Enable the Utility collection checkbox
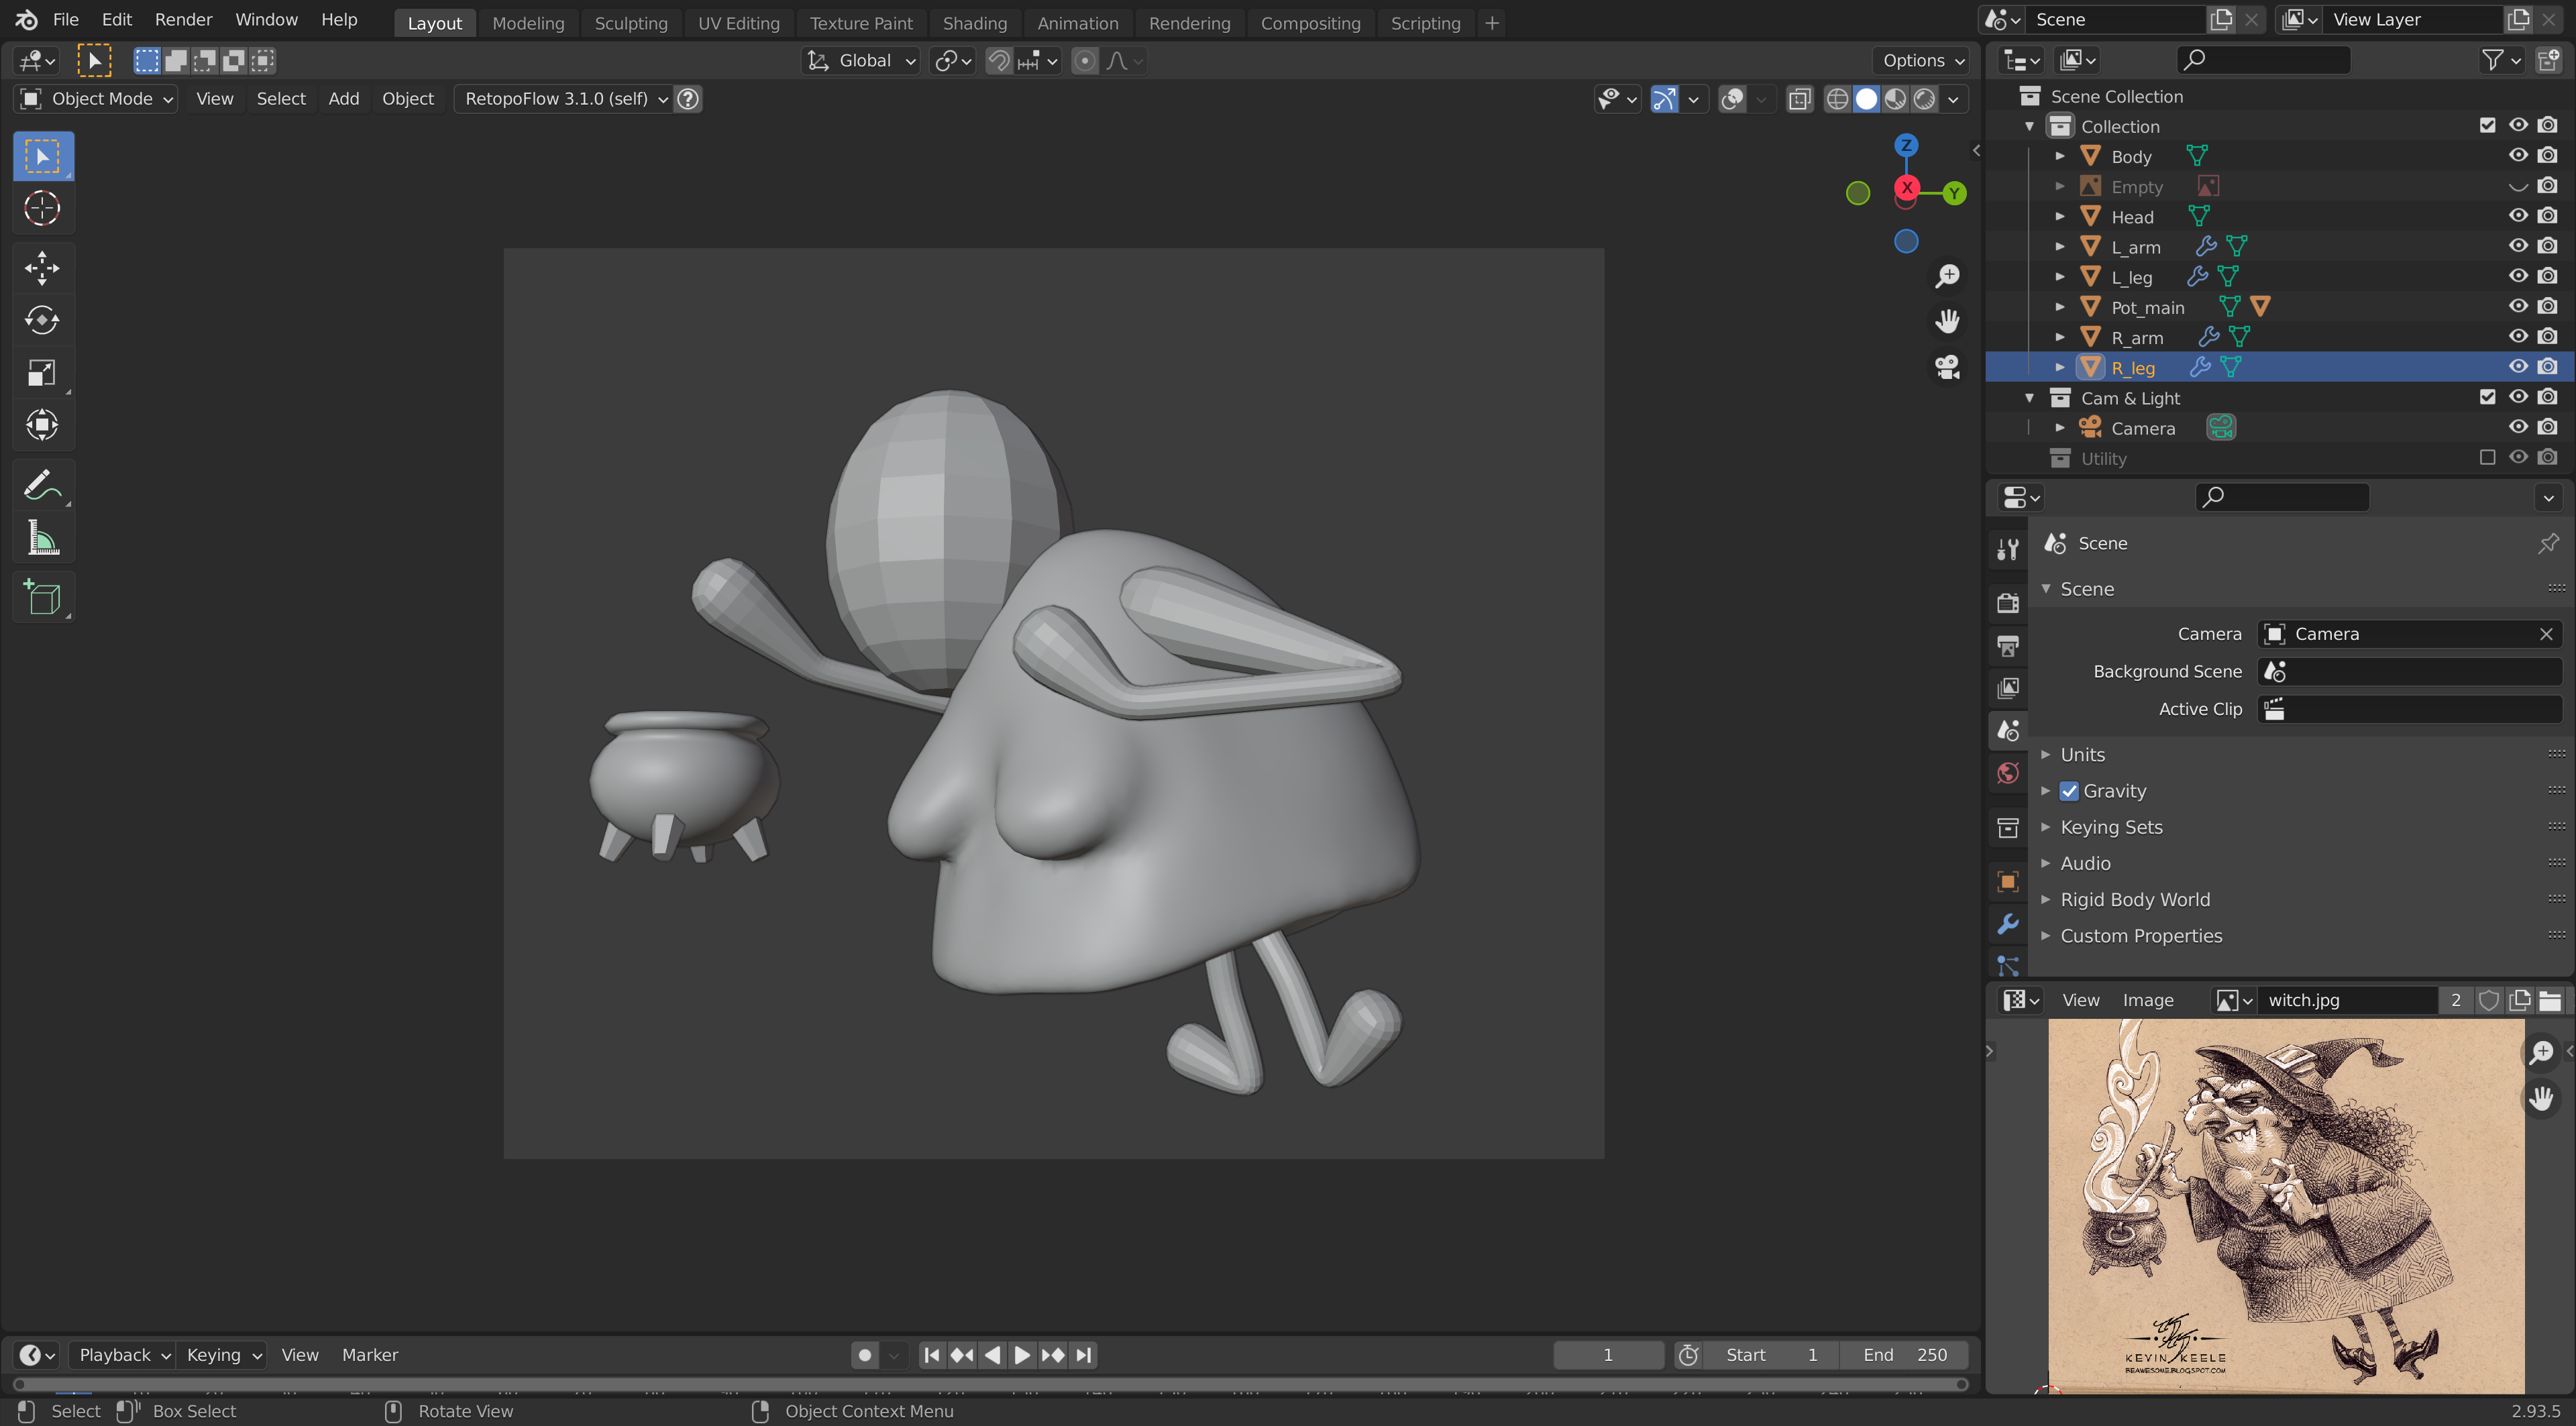This screenshot has height=1426, width=2576. click(2487, 457)
